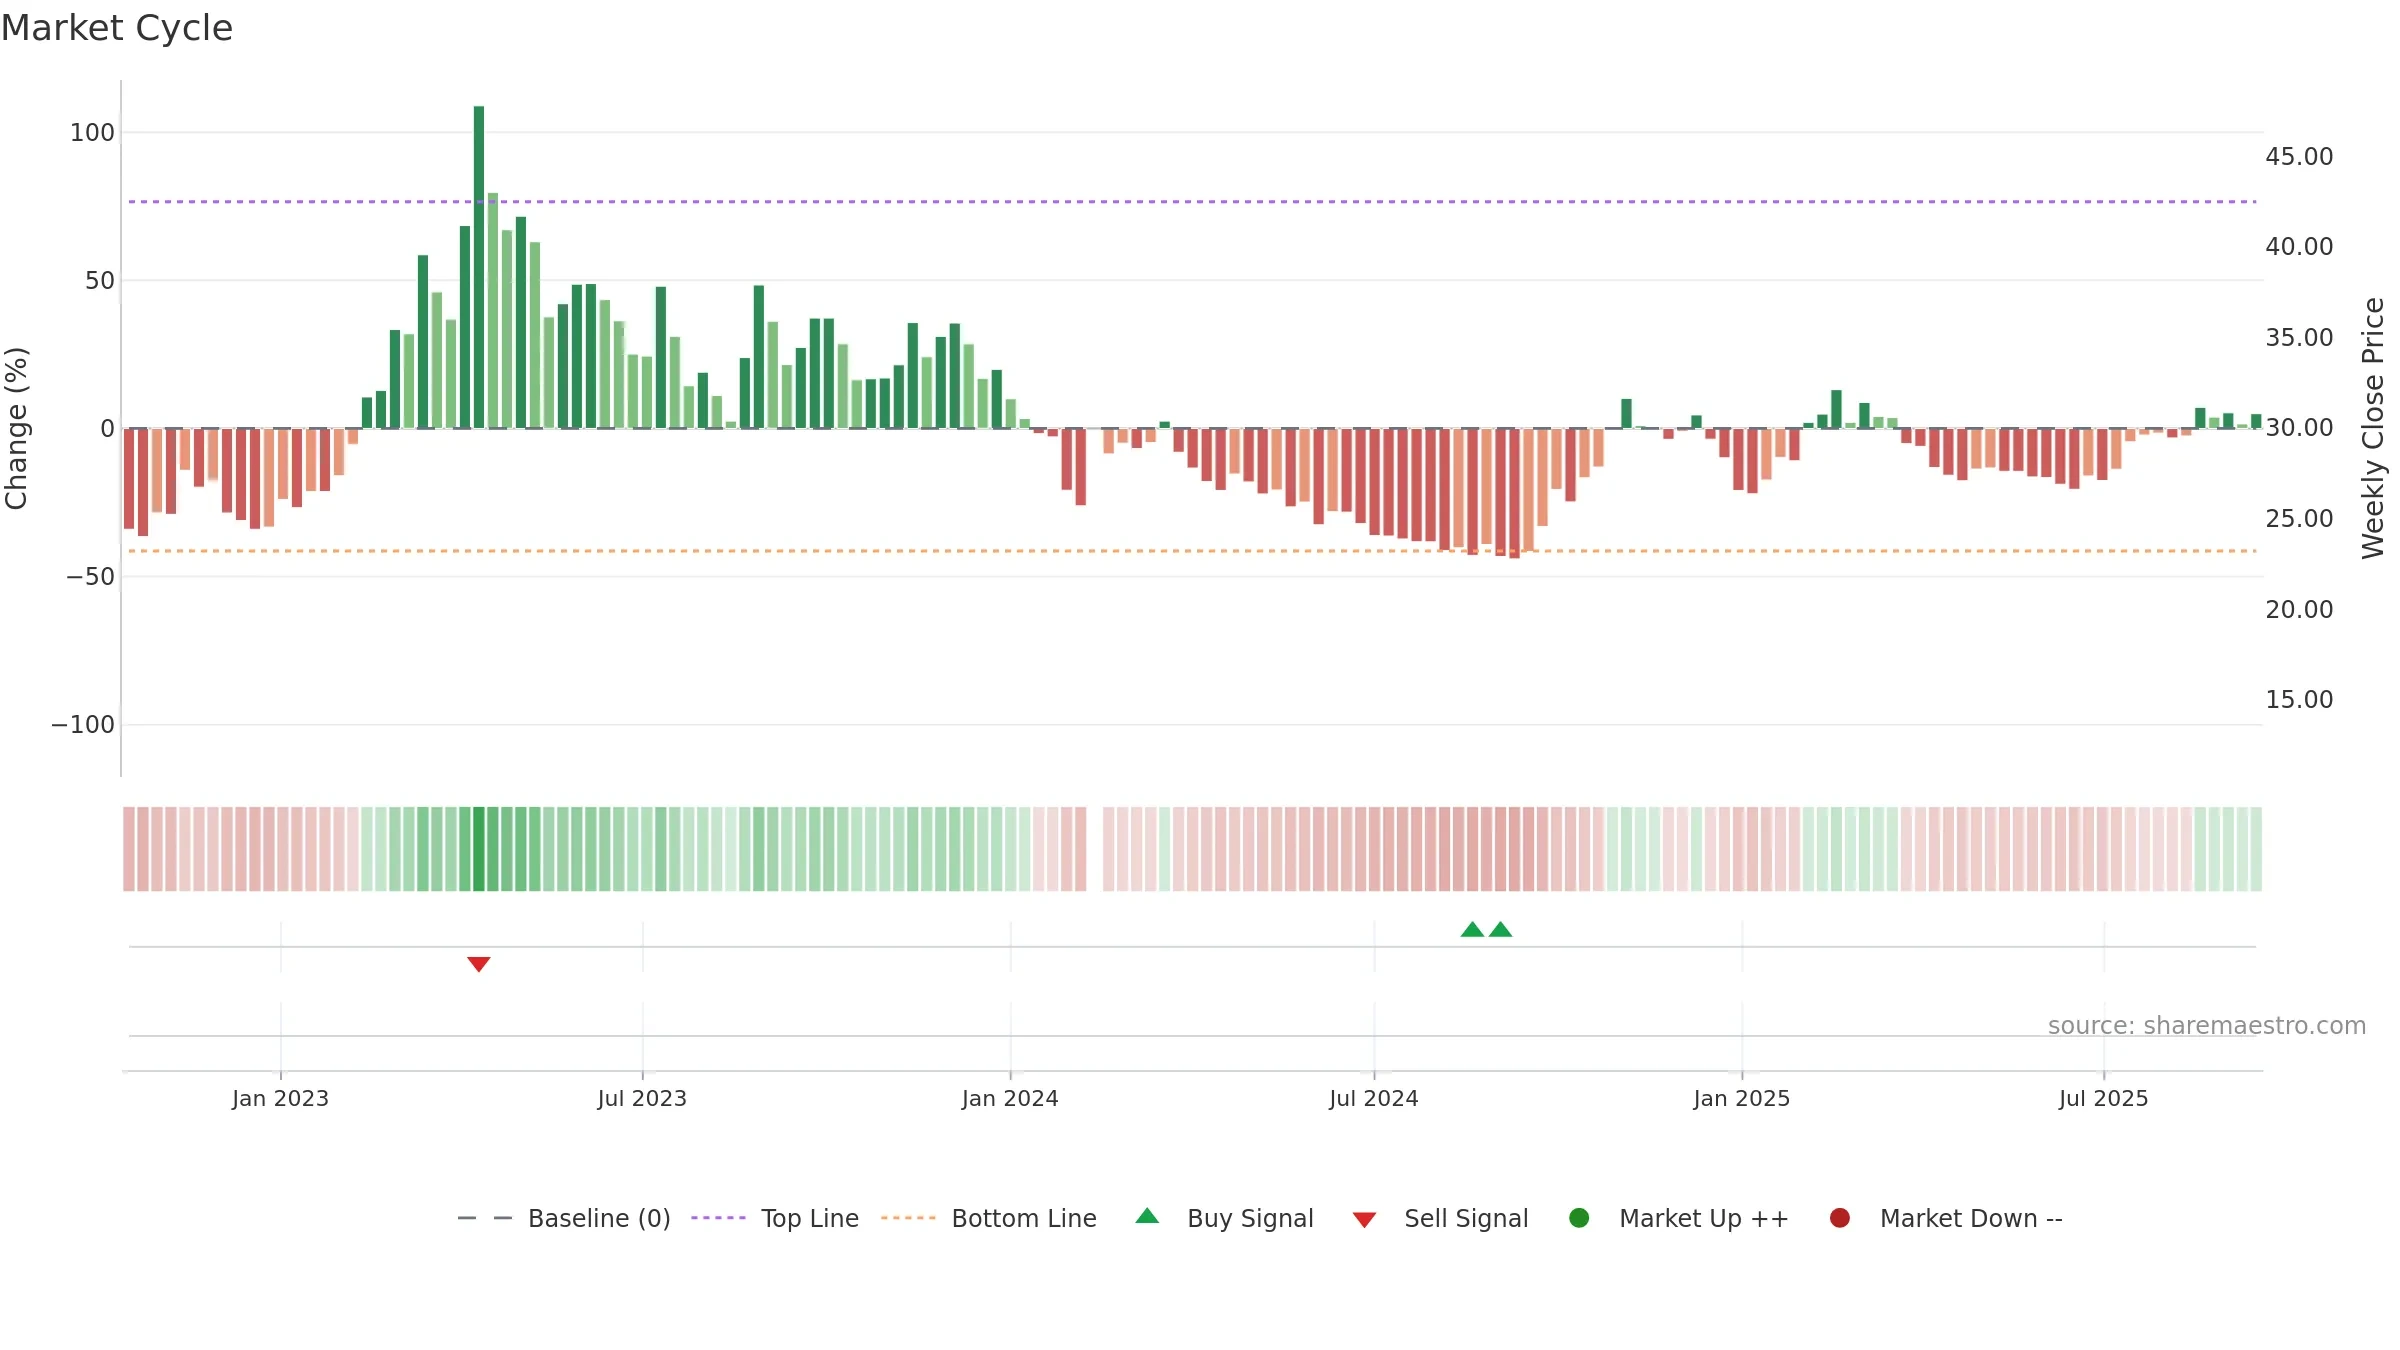Viewport: 2400px width, 1350px height.
Task: Click the Jan 2023 axis label
Action: [280, 1099]
